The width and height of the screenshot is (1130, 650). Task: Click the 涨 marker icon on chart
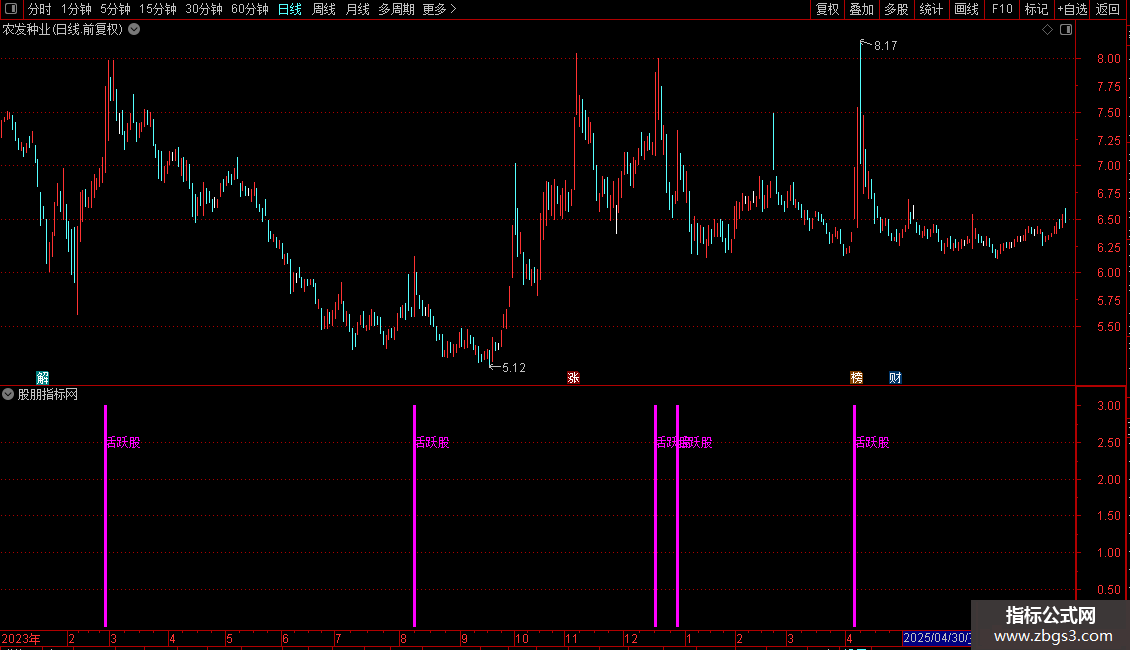point(573,378)
